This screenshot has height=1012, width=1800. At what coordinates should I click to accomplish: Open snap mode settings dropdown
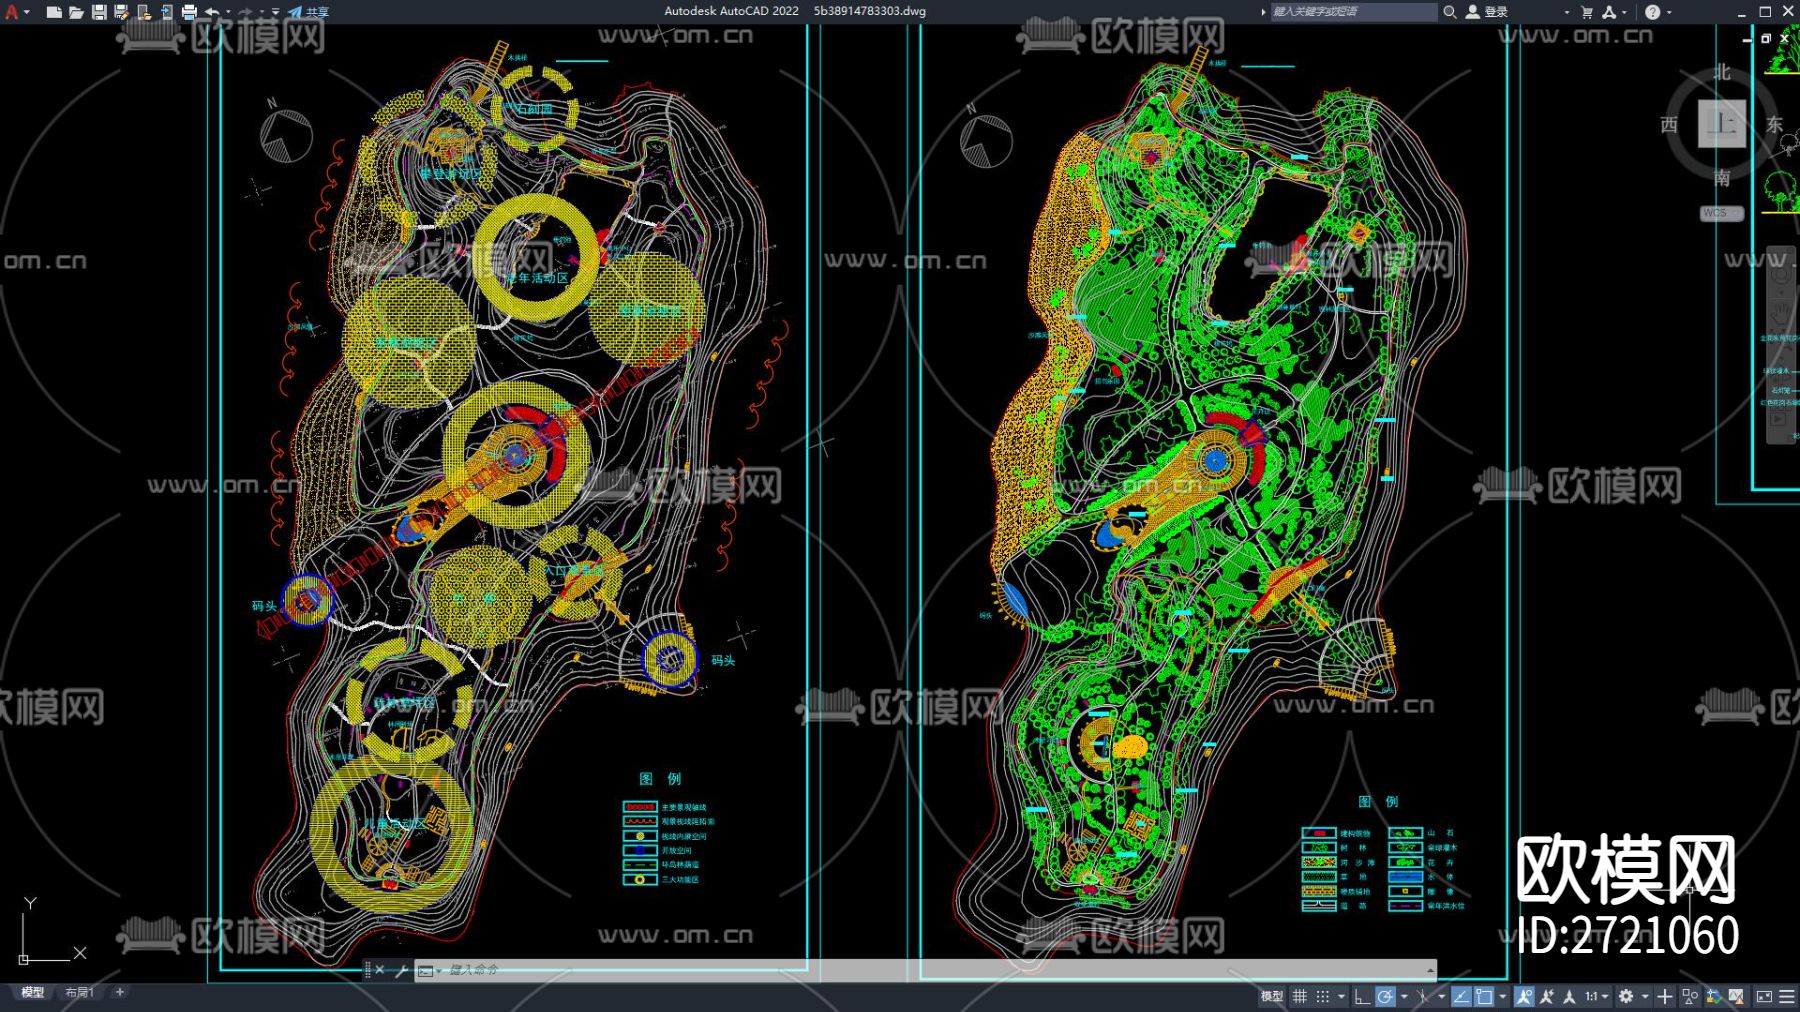click(1341, 997)
